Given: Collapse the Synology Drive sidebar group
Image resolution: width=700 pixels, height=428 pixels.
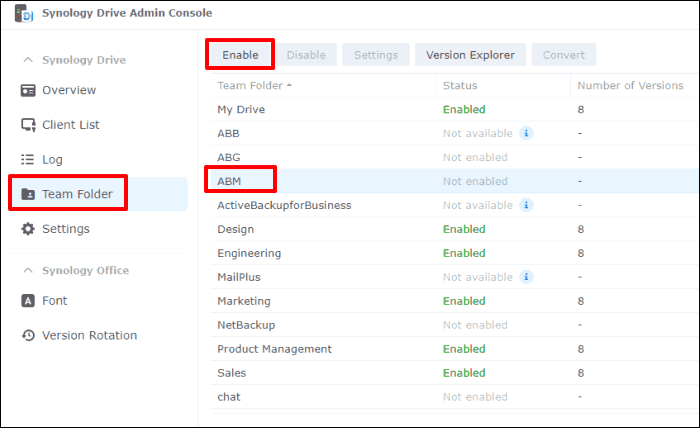Looking at the screenshot, I should [x=27, y=60].
